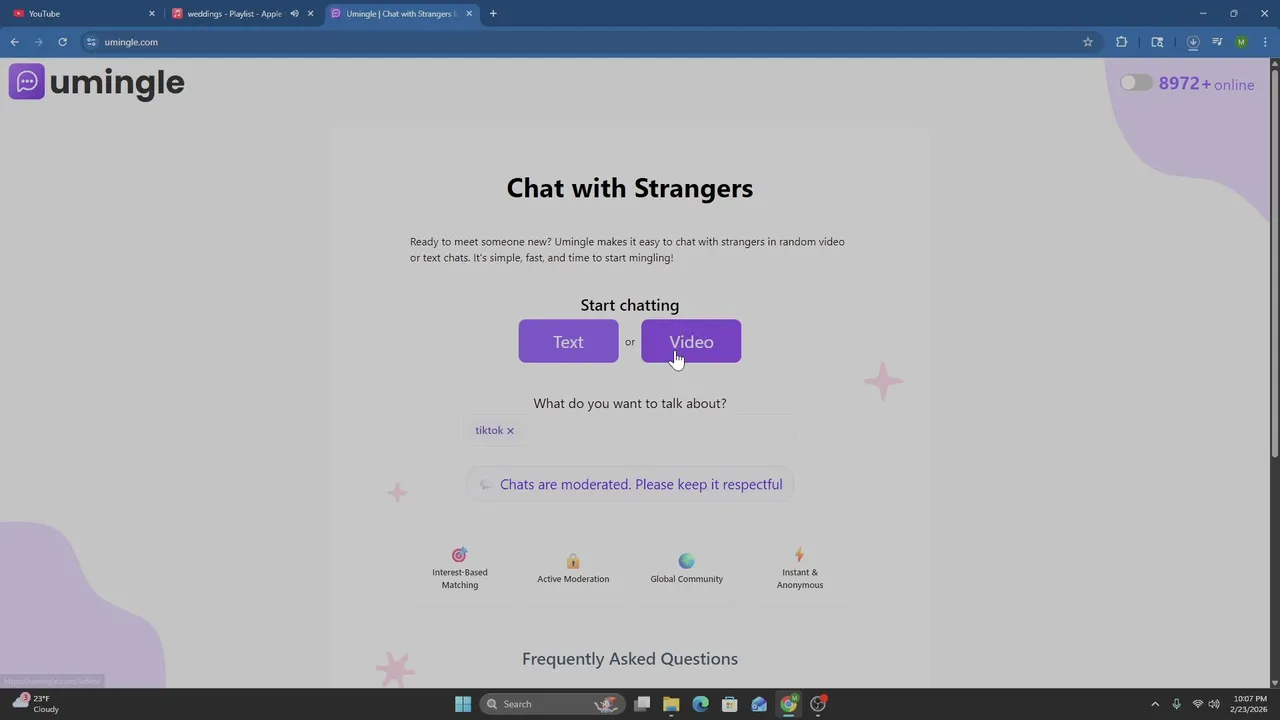
Task: Close the Umingle tab
Action: click(469, 14)
